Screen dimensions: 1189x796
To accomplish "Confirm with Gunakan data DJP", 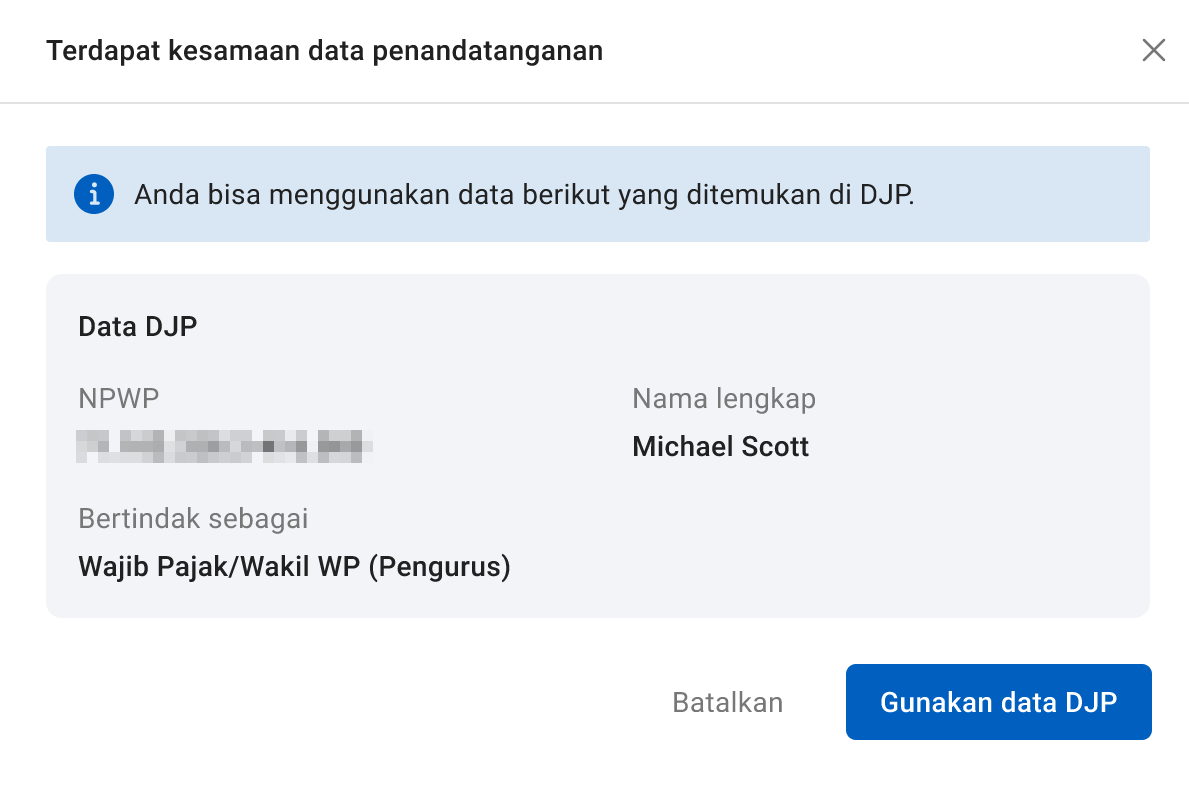I will [998, 702].
